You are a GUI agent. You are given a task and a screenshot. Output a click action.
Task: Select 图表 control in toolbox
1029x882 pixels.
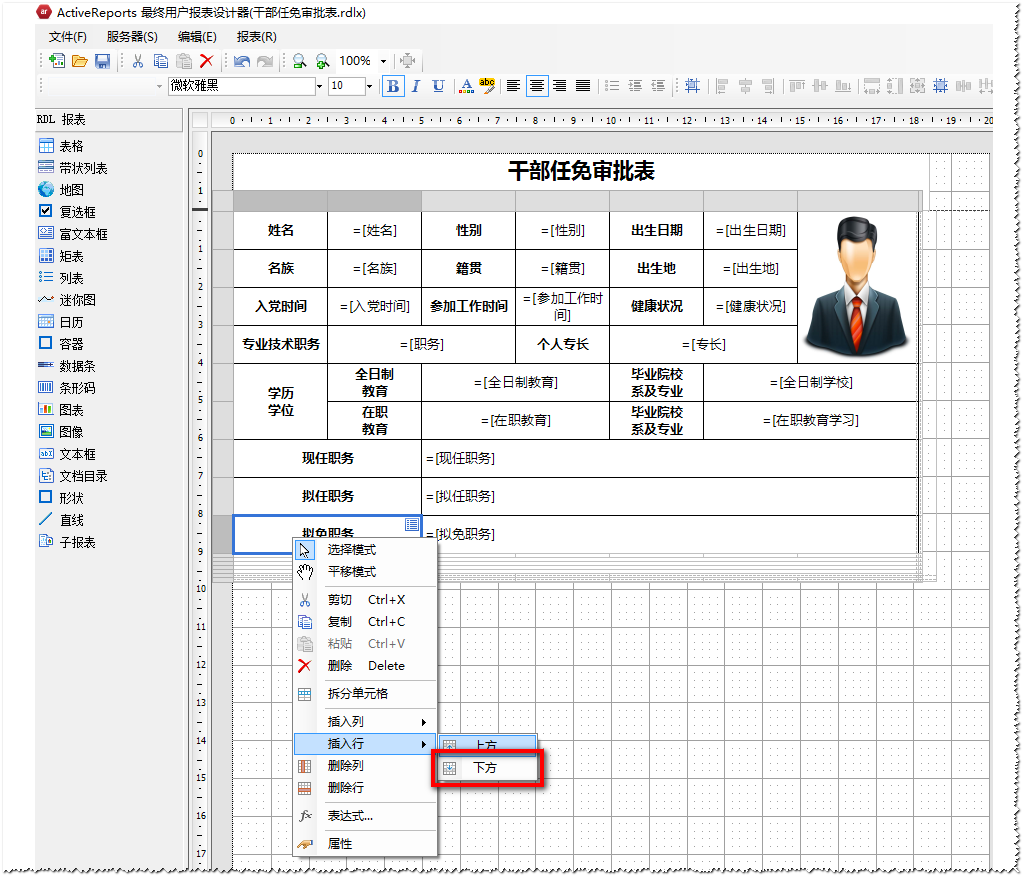[61, 410]
